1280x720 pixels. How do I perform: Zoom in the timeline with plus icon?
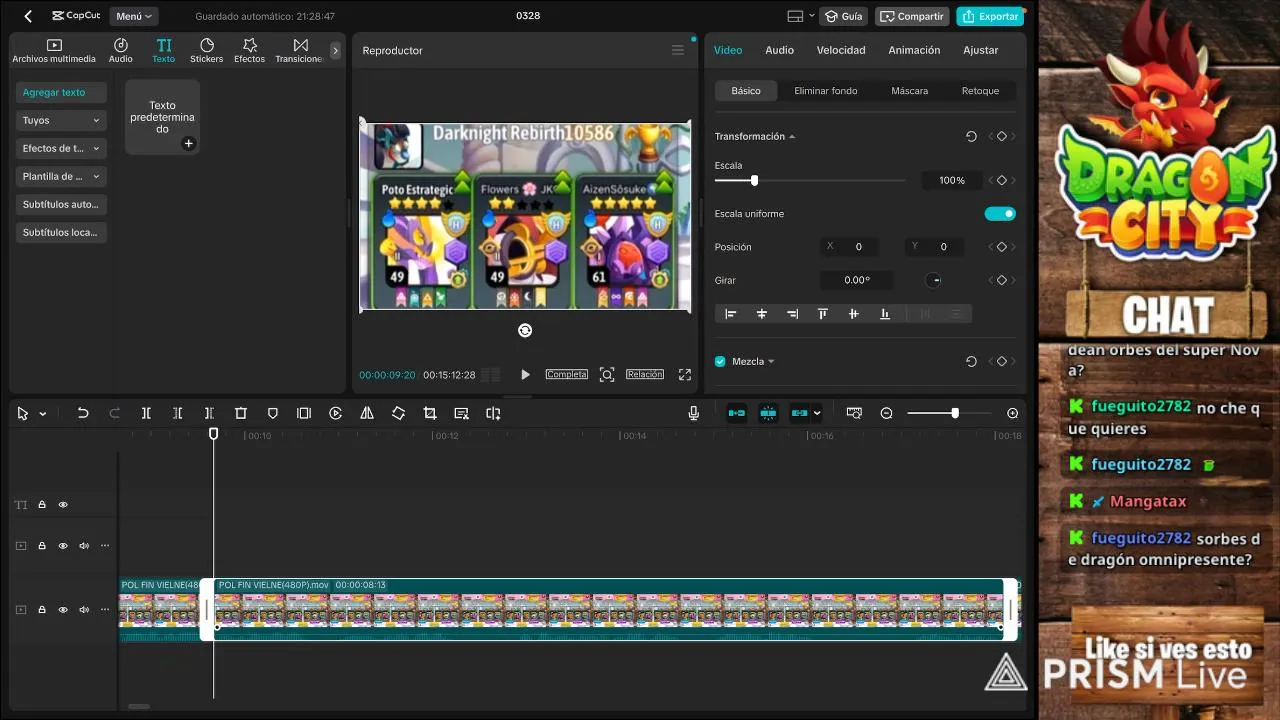tap(1013, 413)
